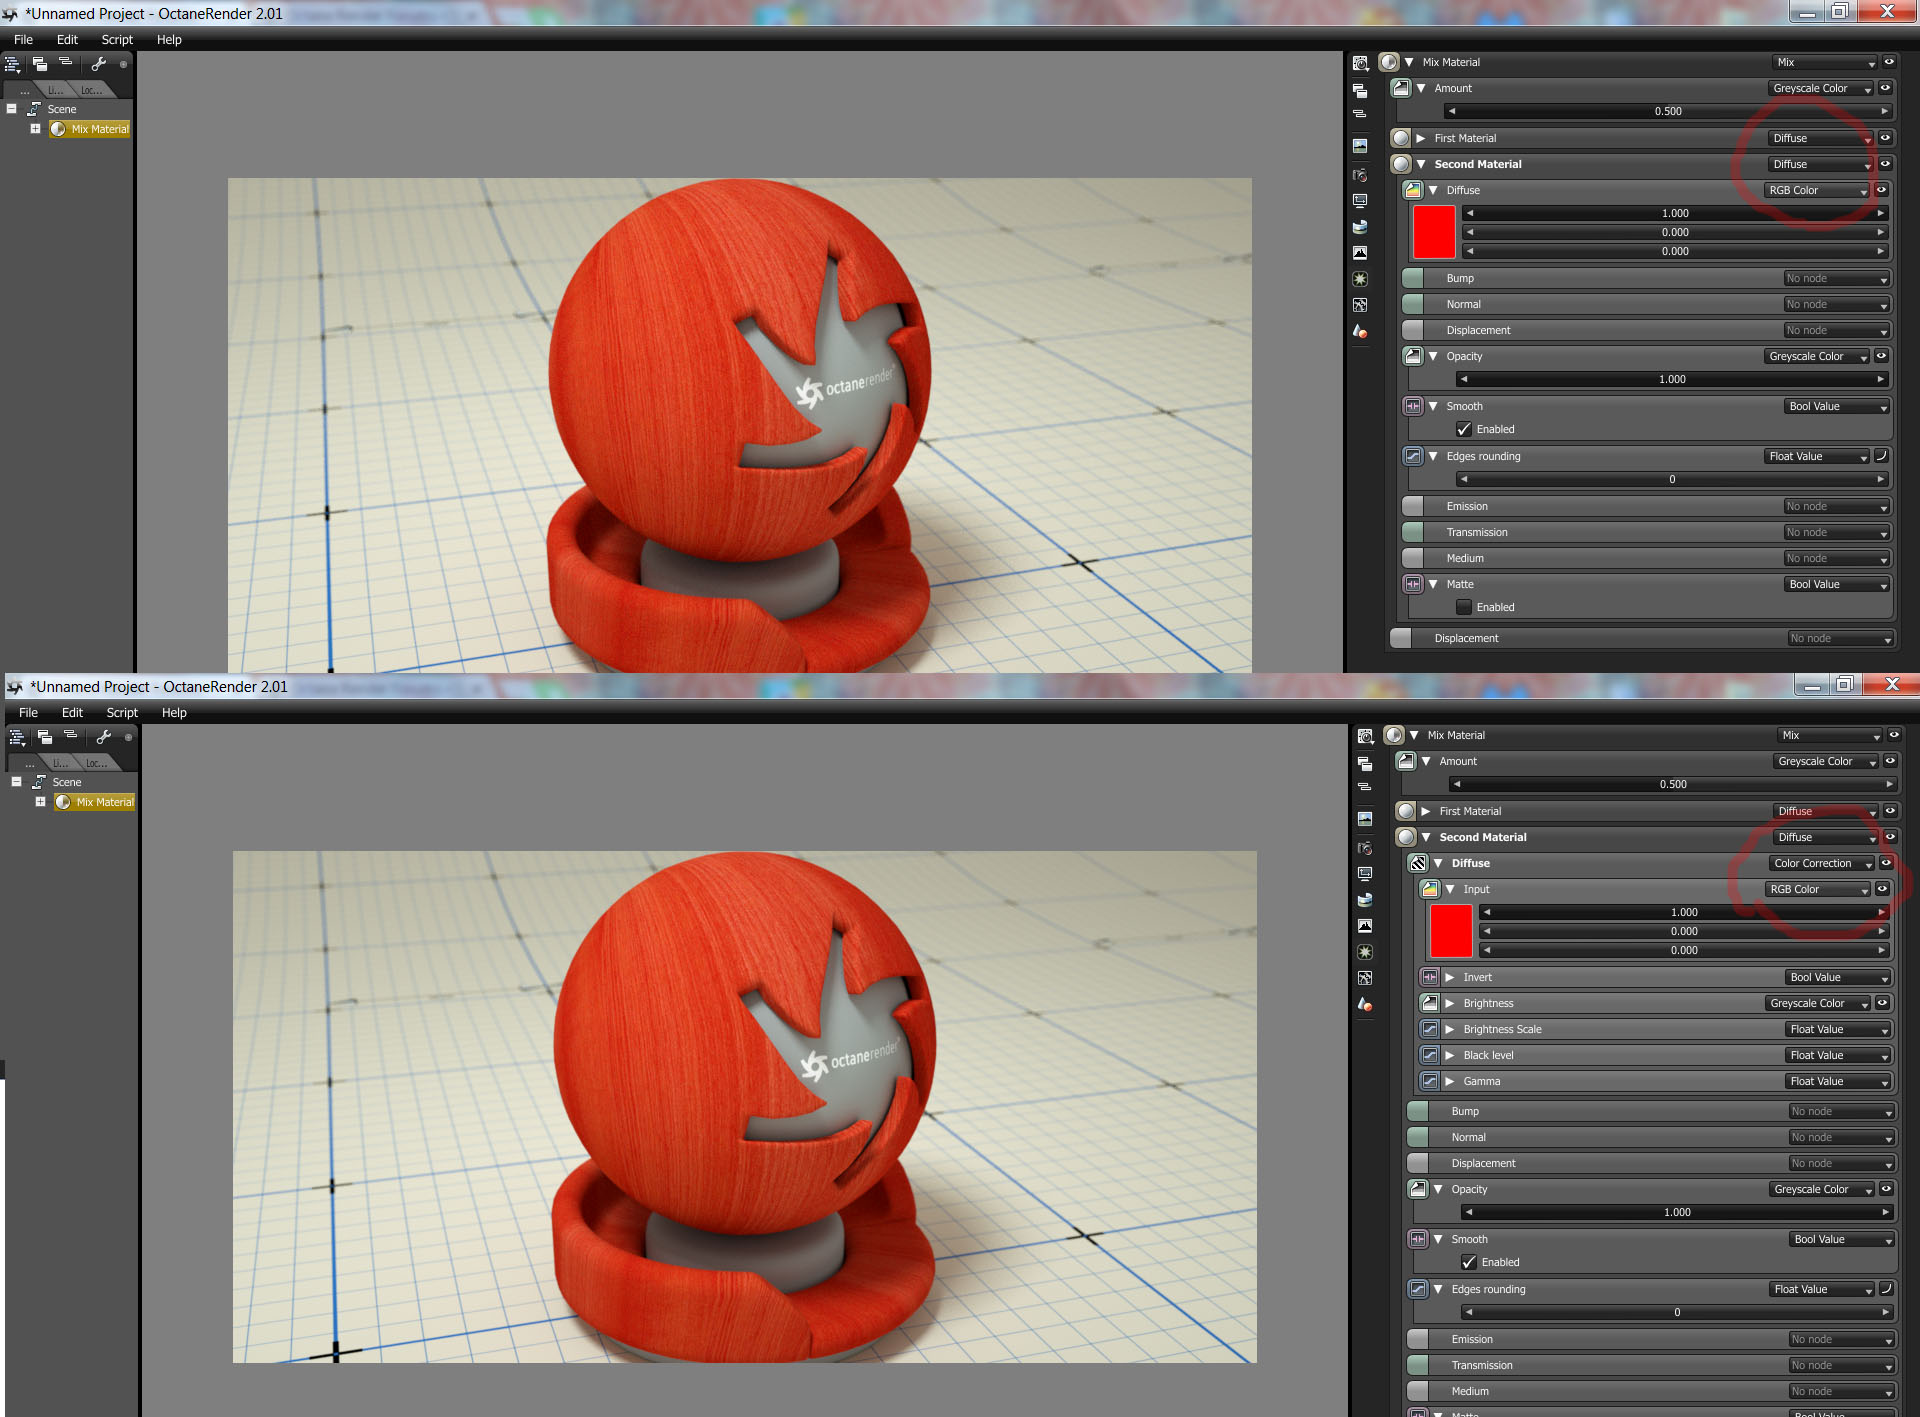Toggle eye icon beside Color Correction dropdown
This screenshot has height=1417, width=1920.
[x=1886, y=863]
